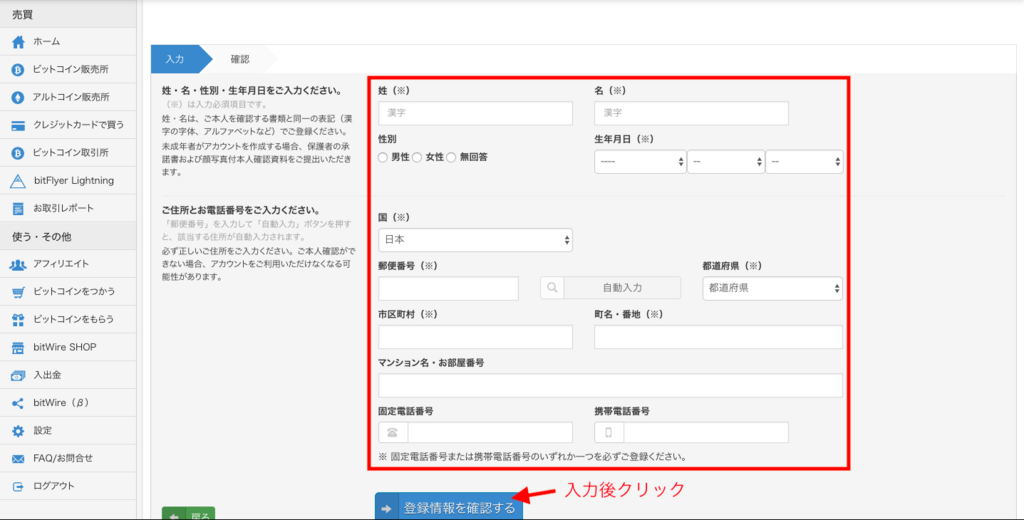The width and height of the screenshot is (1024, 520).
Task: Click the ビットコイン取引所 bitcoin icon
Action: [x=18, y=153]
